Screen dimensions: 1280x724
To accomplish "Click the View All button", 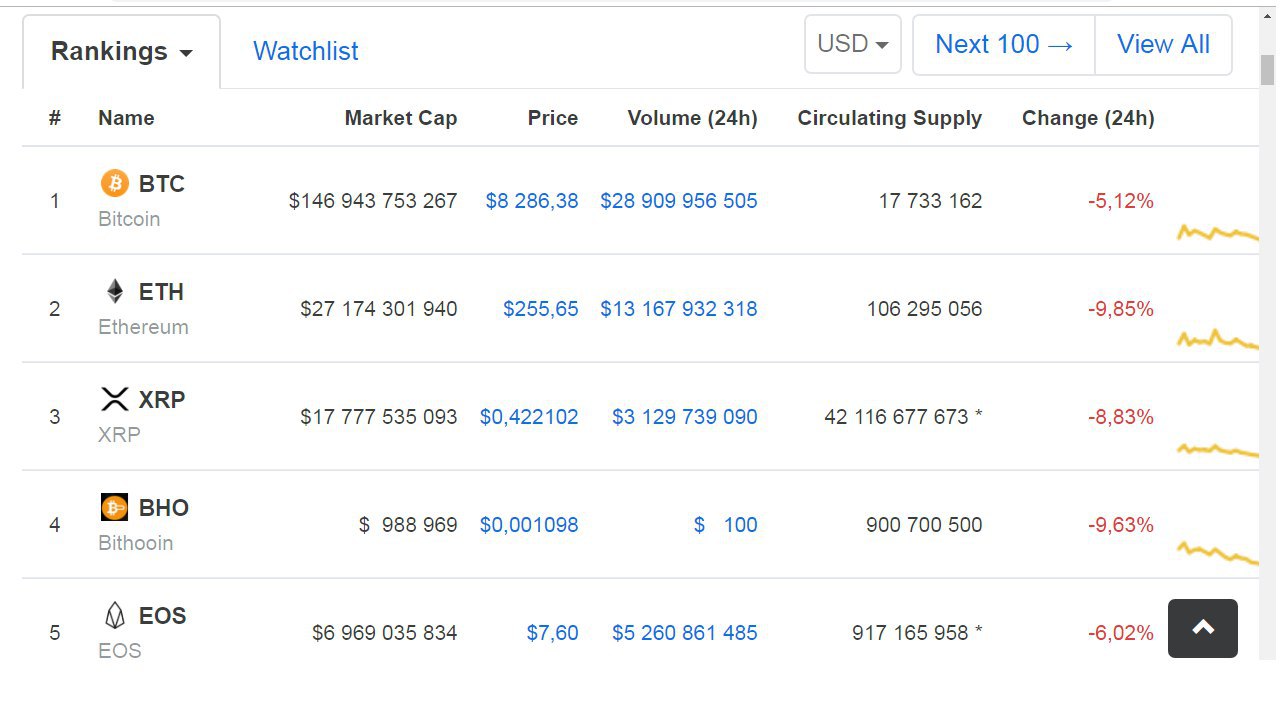I will (1163, 44).
